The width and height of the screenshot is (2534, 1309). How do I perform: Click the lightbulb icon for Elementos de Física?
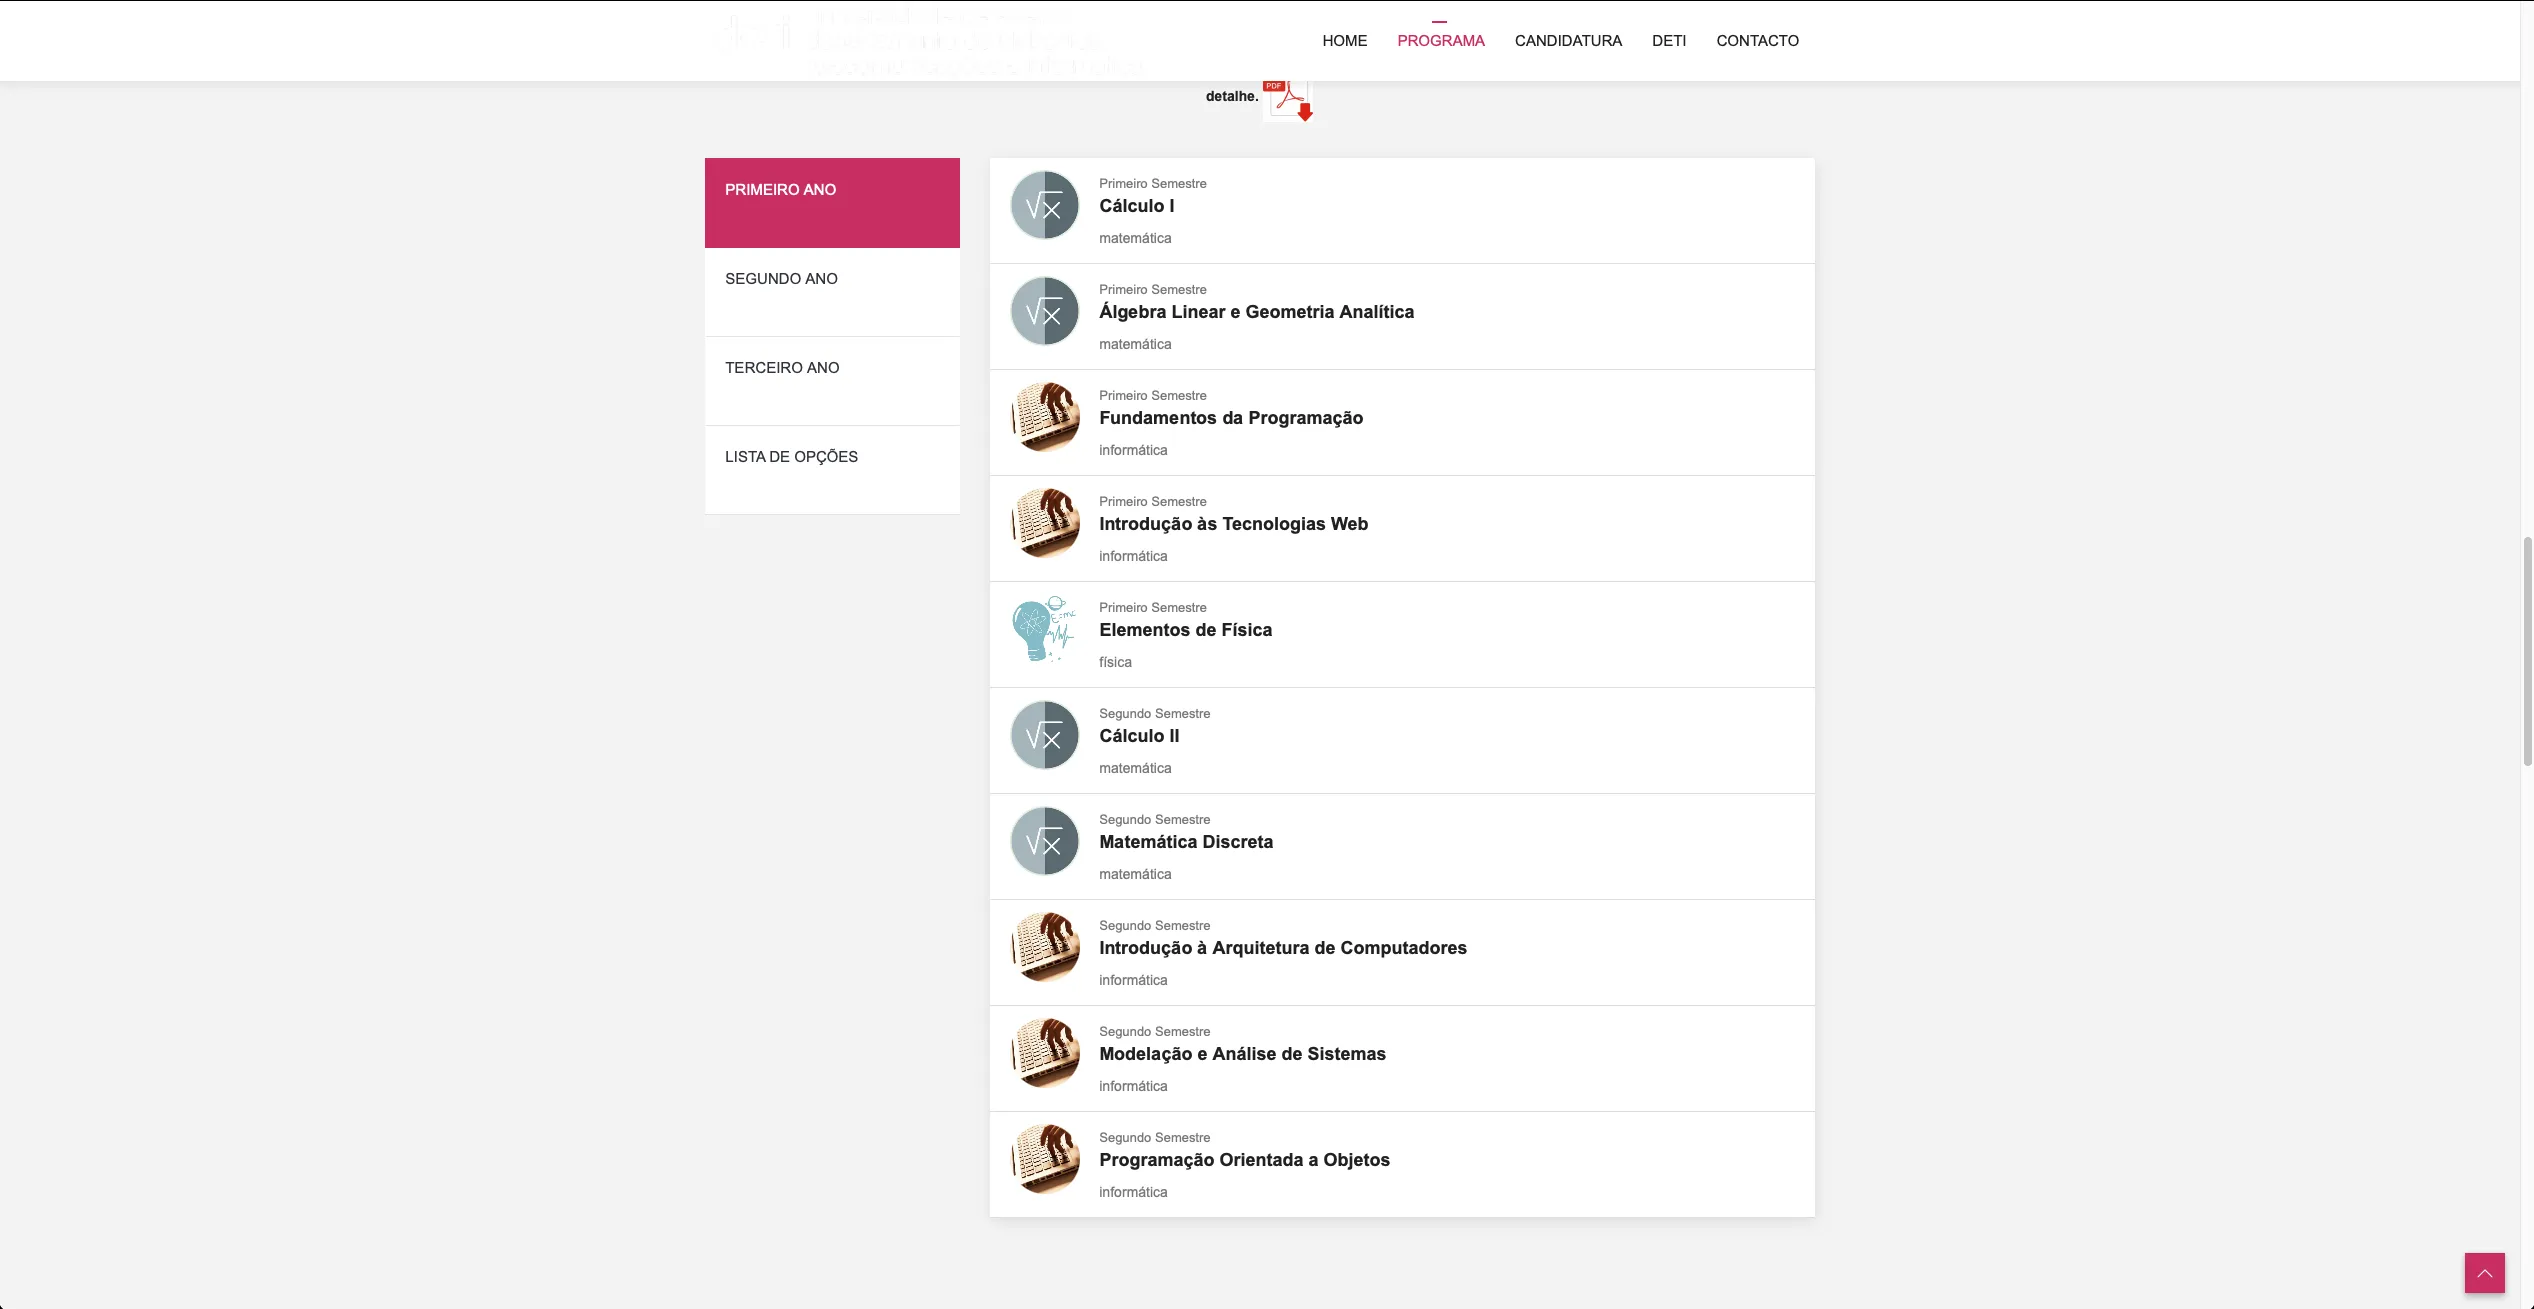point(1045,629)
